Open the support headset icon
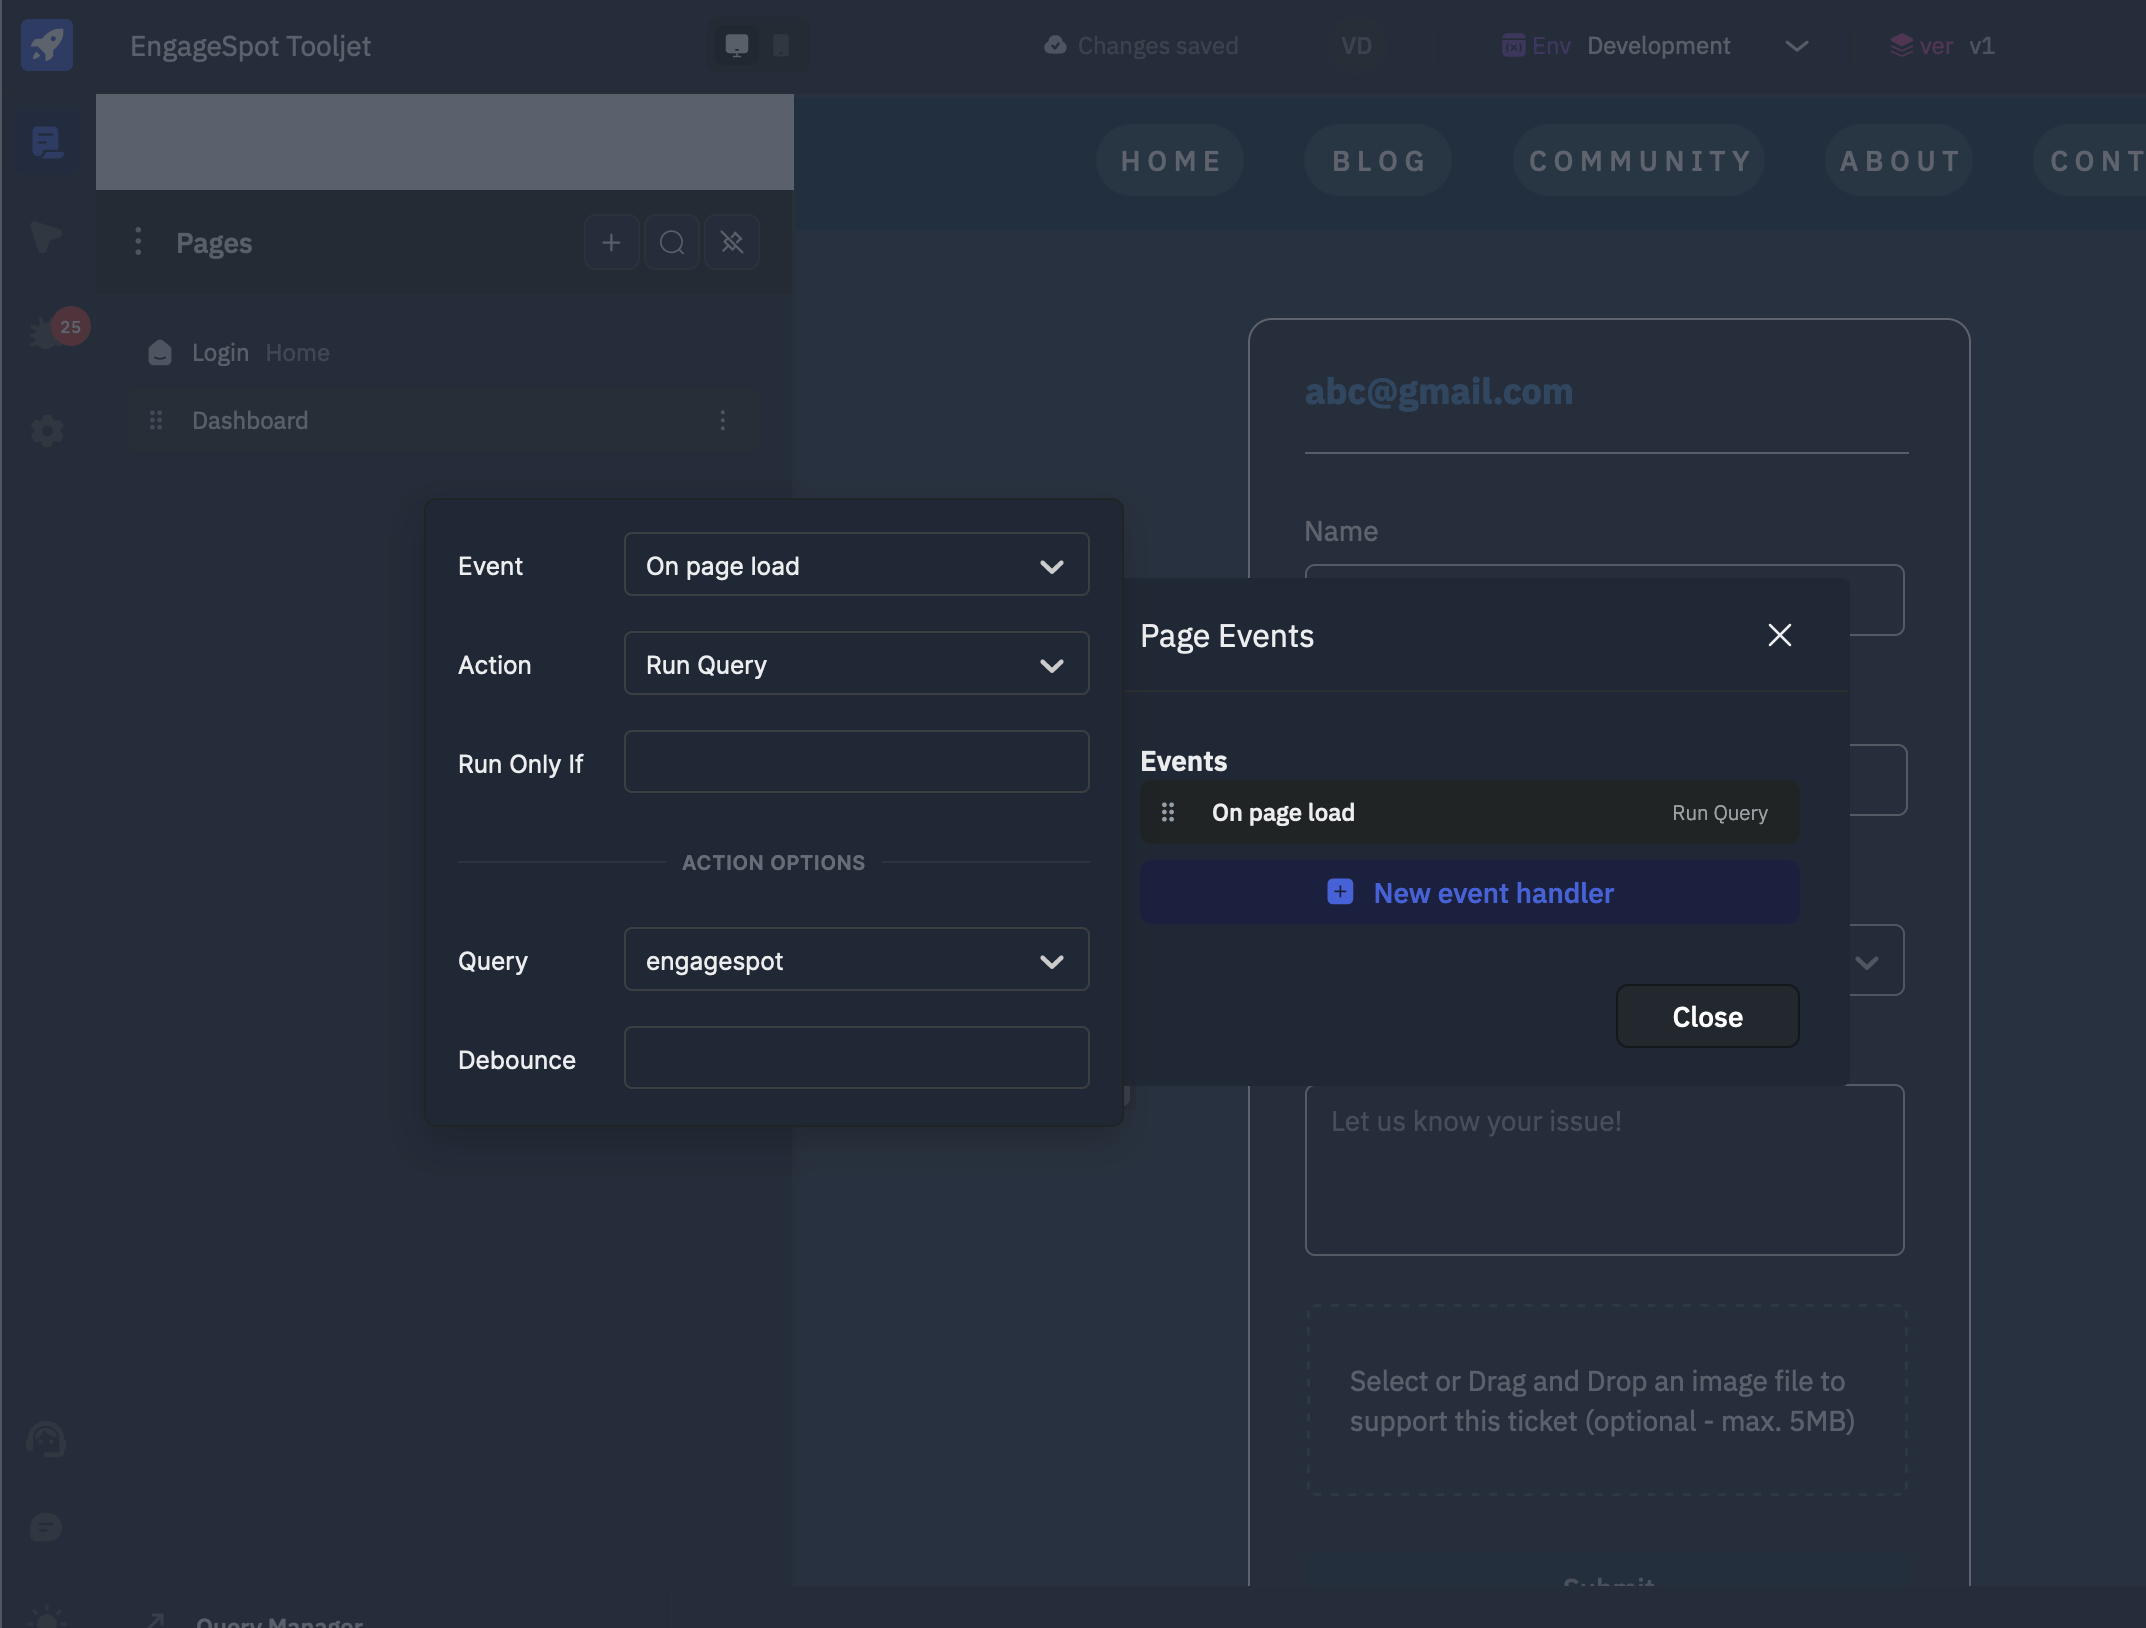 coord(46,1441)
